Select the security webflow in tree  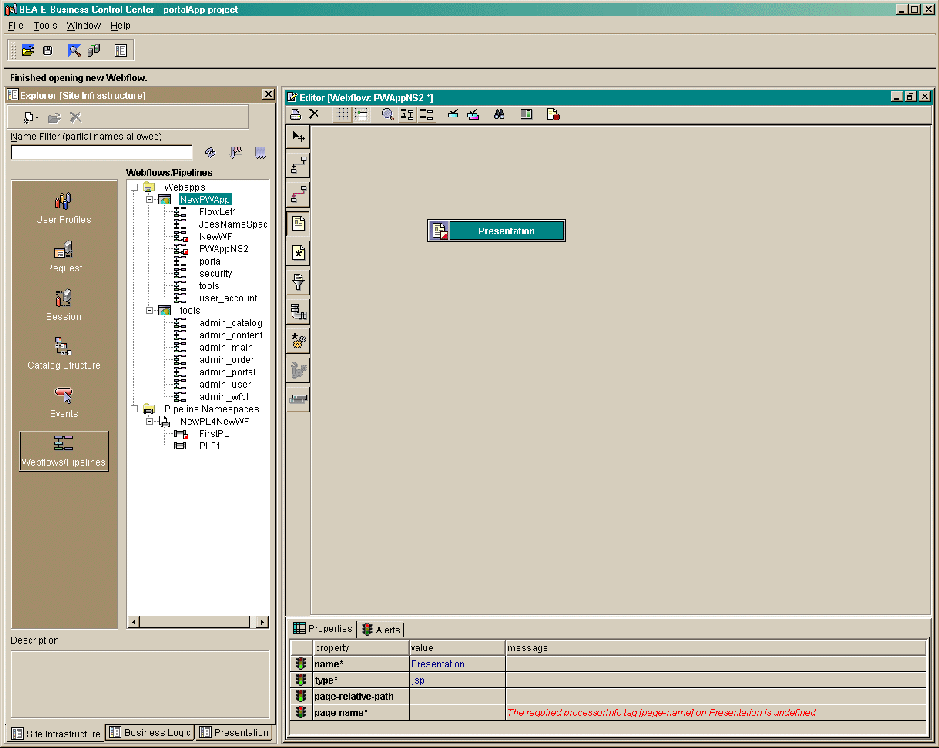[x=216, y=273]
